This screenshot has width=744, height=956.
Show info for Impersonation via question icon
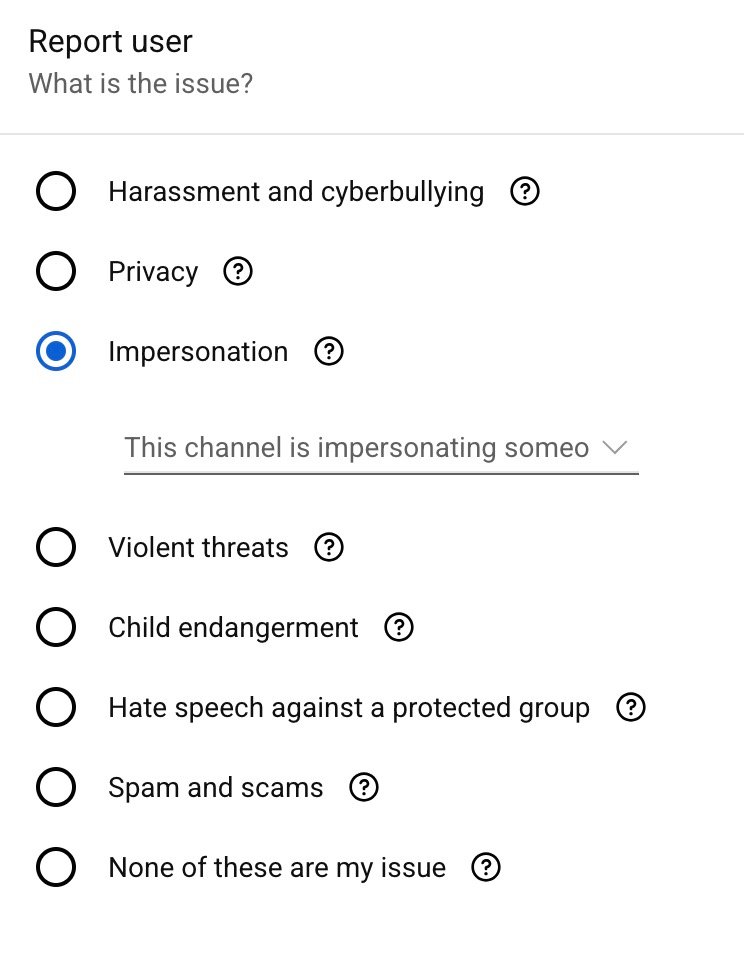tap(329, 352)
